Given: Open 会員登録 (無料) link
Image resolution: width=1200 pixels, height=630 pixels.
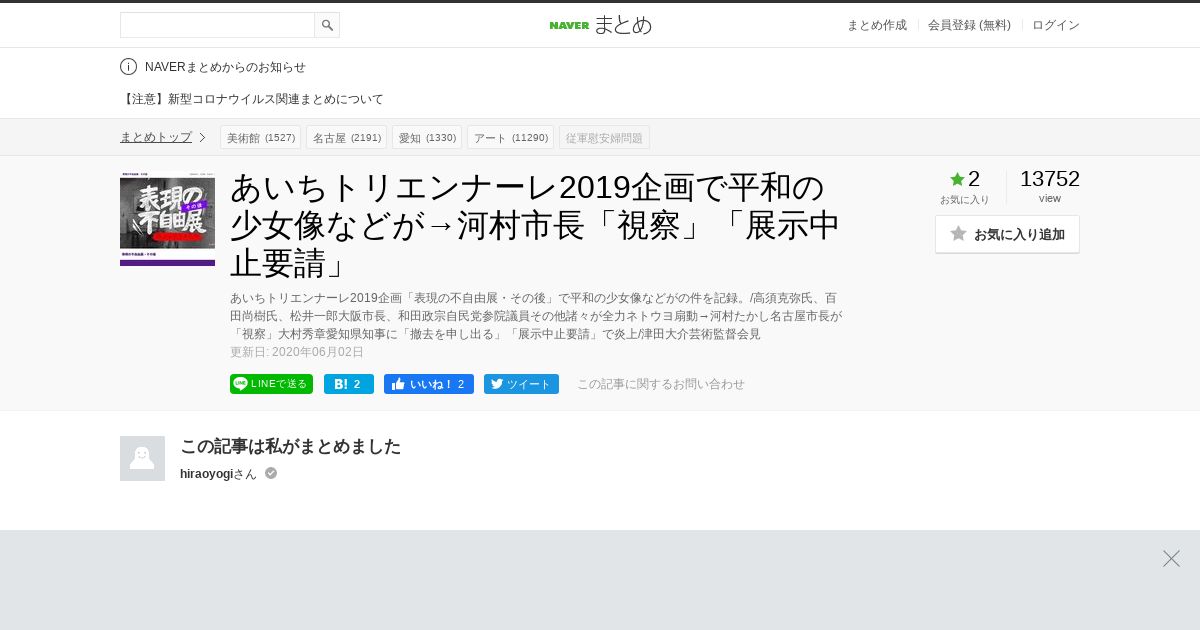Looking at the screenshot, I should (969, 25).
